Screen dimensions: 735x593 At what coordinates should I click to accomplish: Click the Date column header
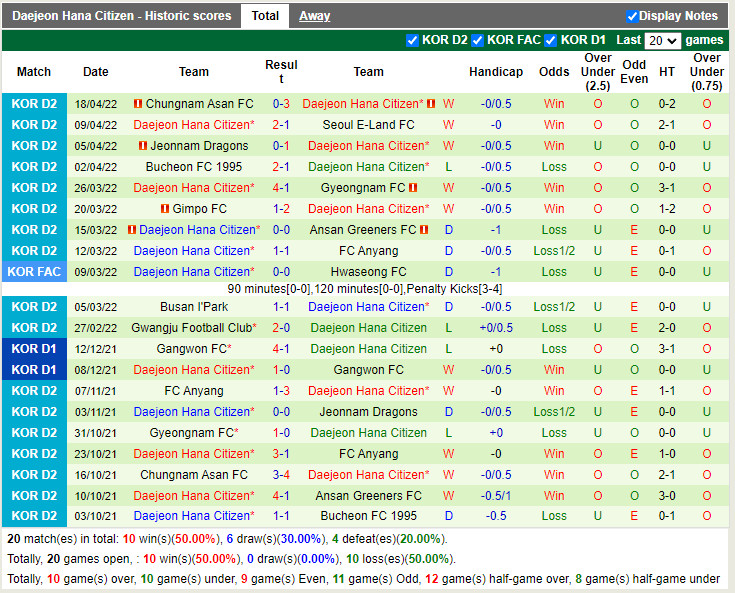[96, 72]
